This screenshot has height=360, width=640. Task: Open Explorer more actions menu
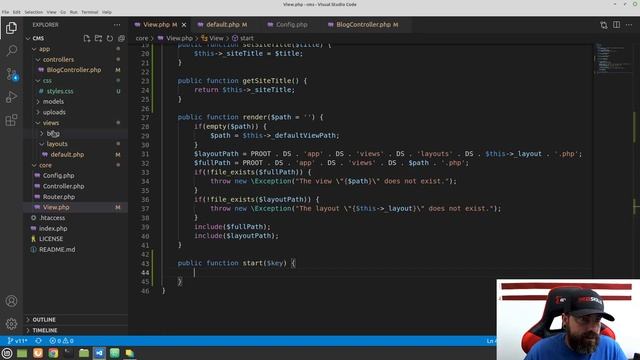[x=117, y=25]
